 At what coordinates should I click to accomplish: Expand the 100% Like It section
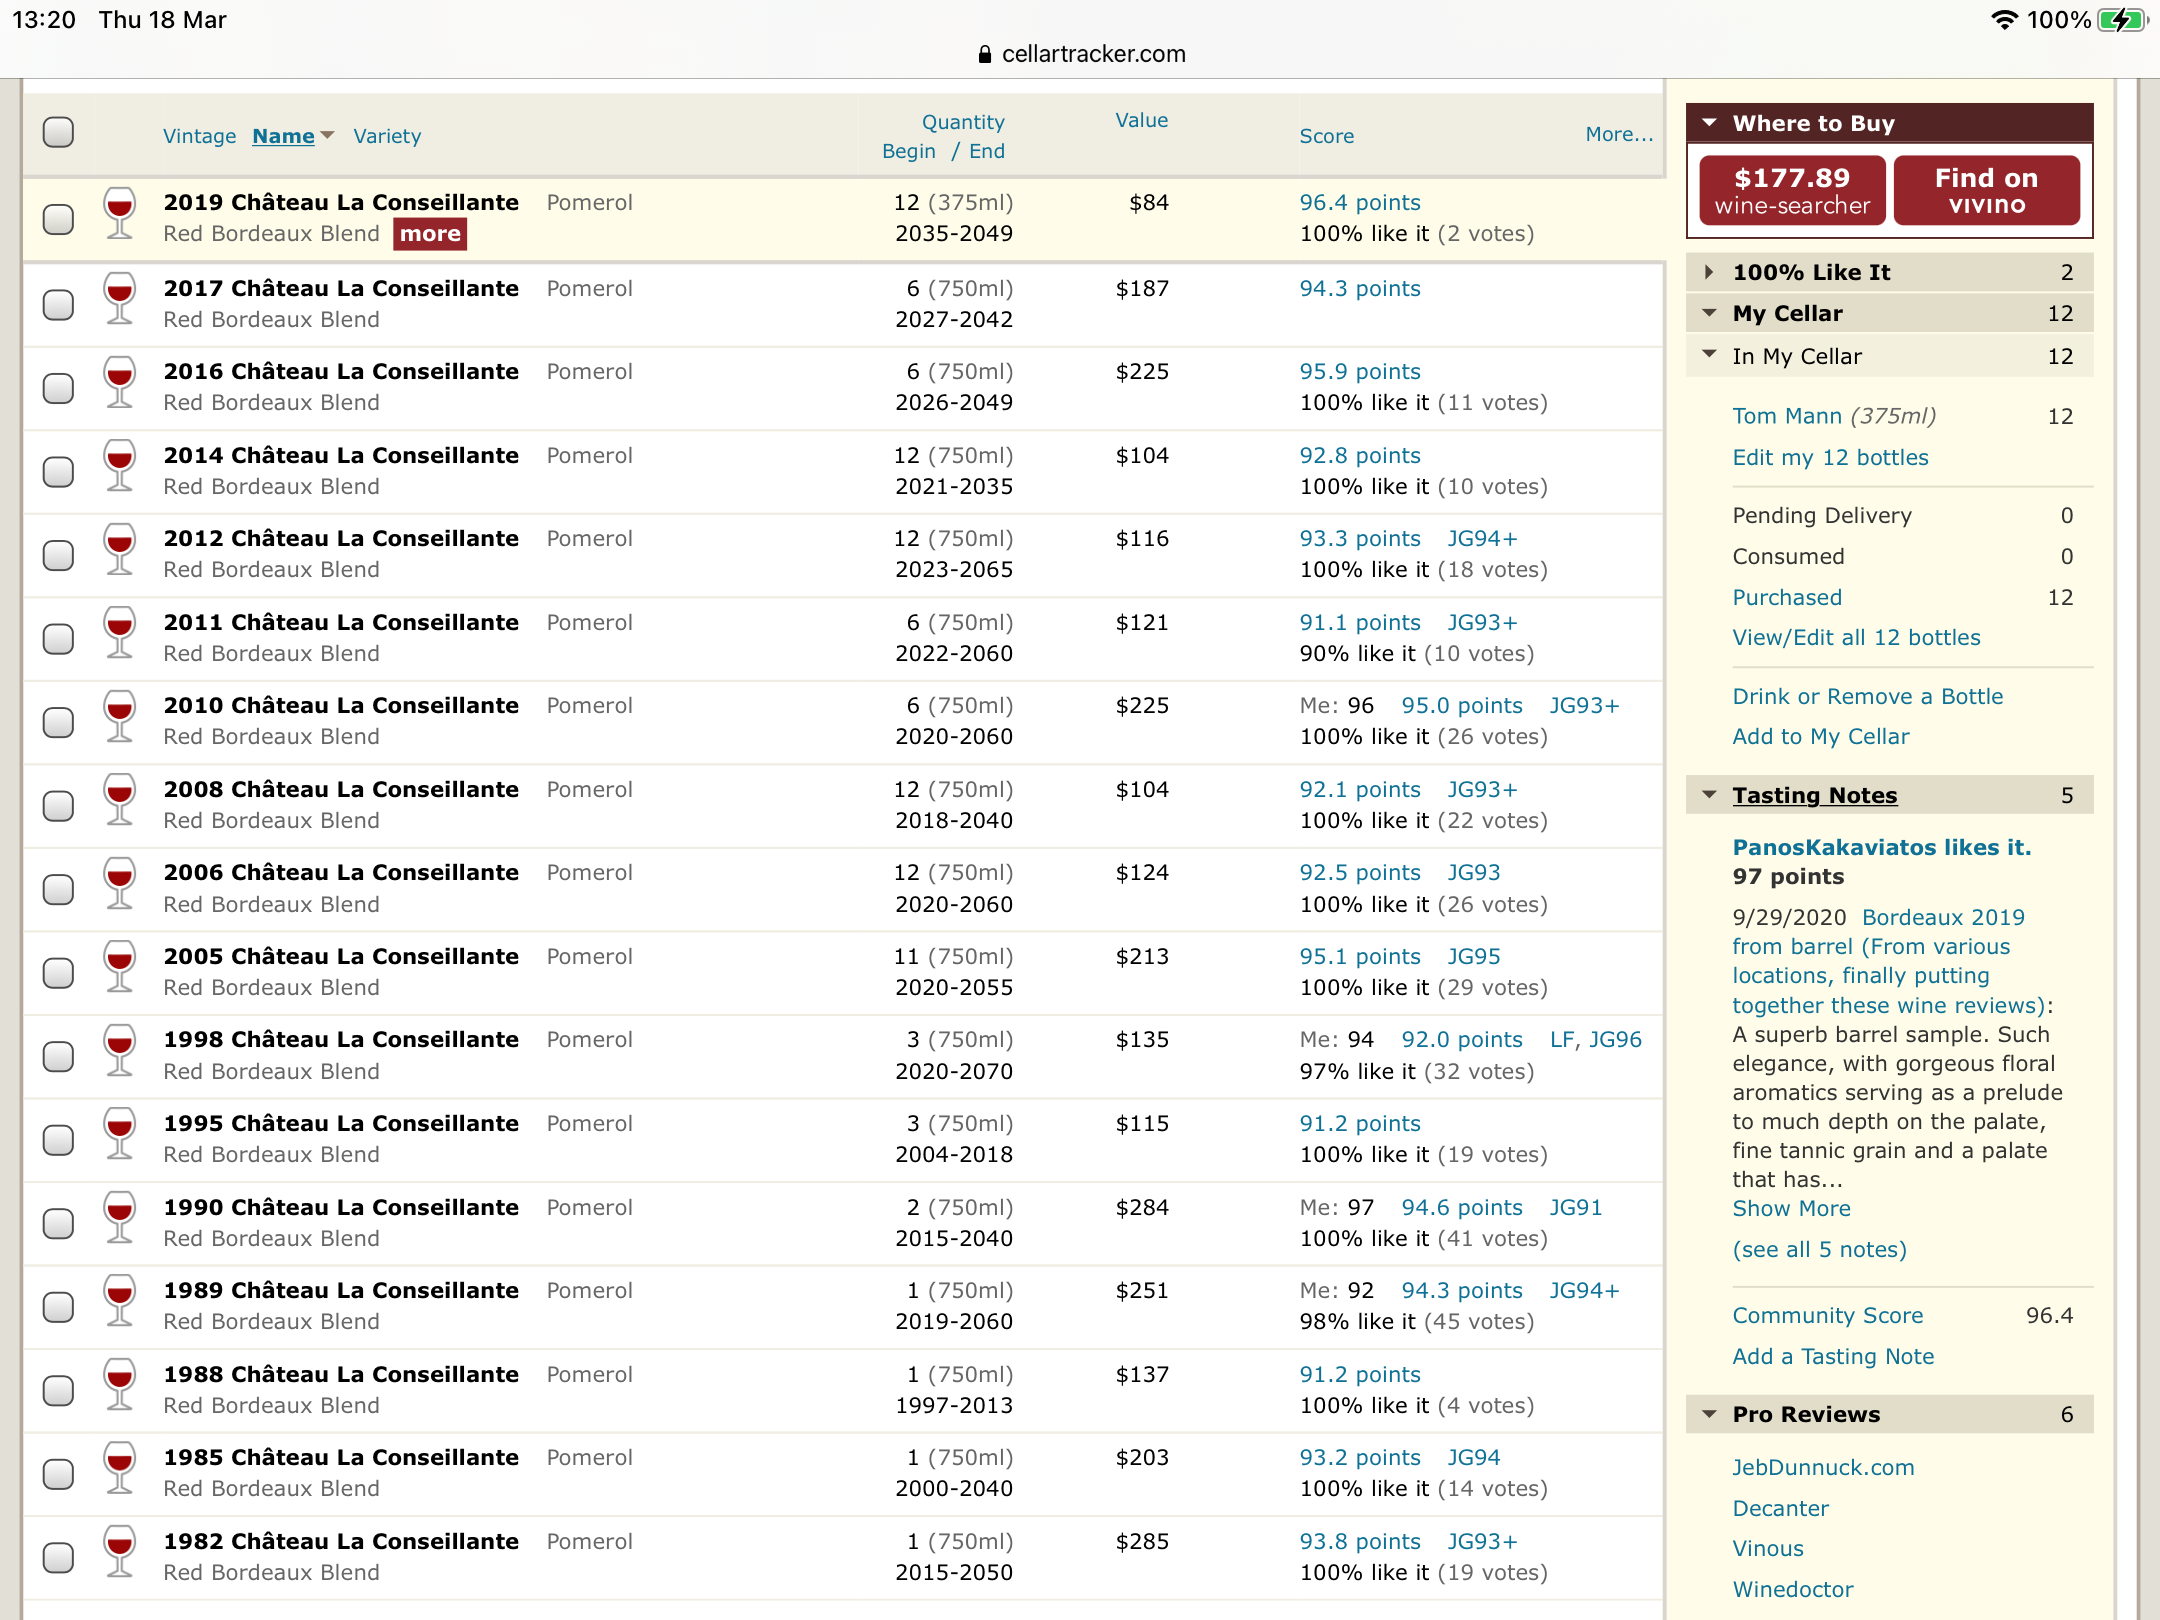[1709, 272]
